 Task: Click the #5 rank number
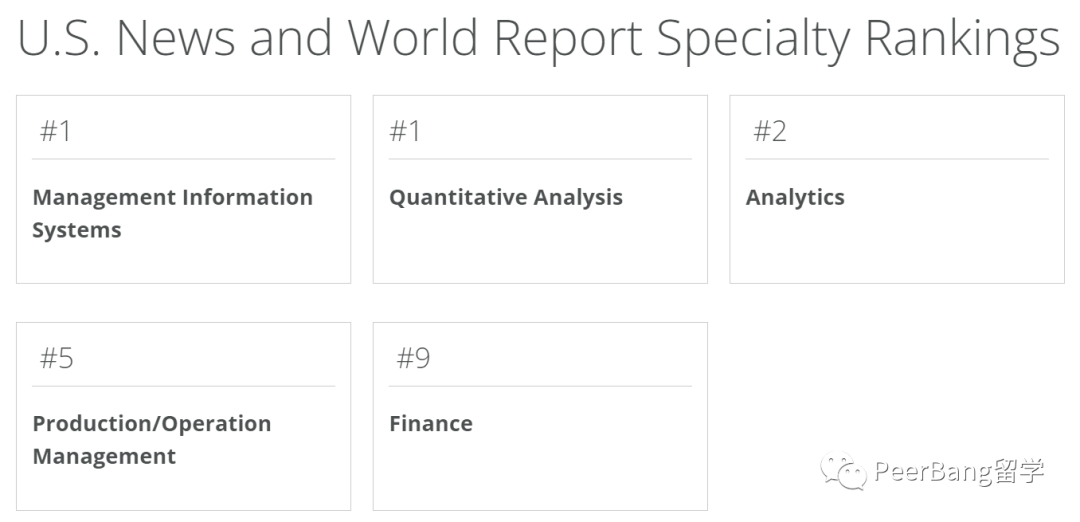pyautogui.click(x=56, y=358)
